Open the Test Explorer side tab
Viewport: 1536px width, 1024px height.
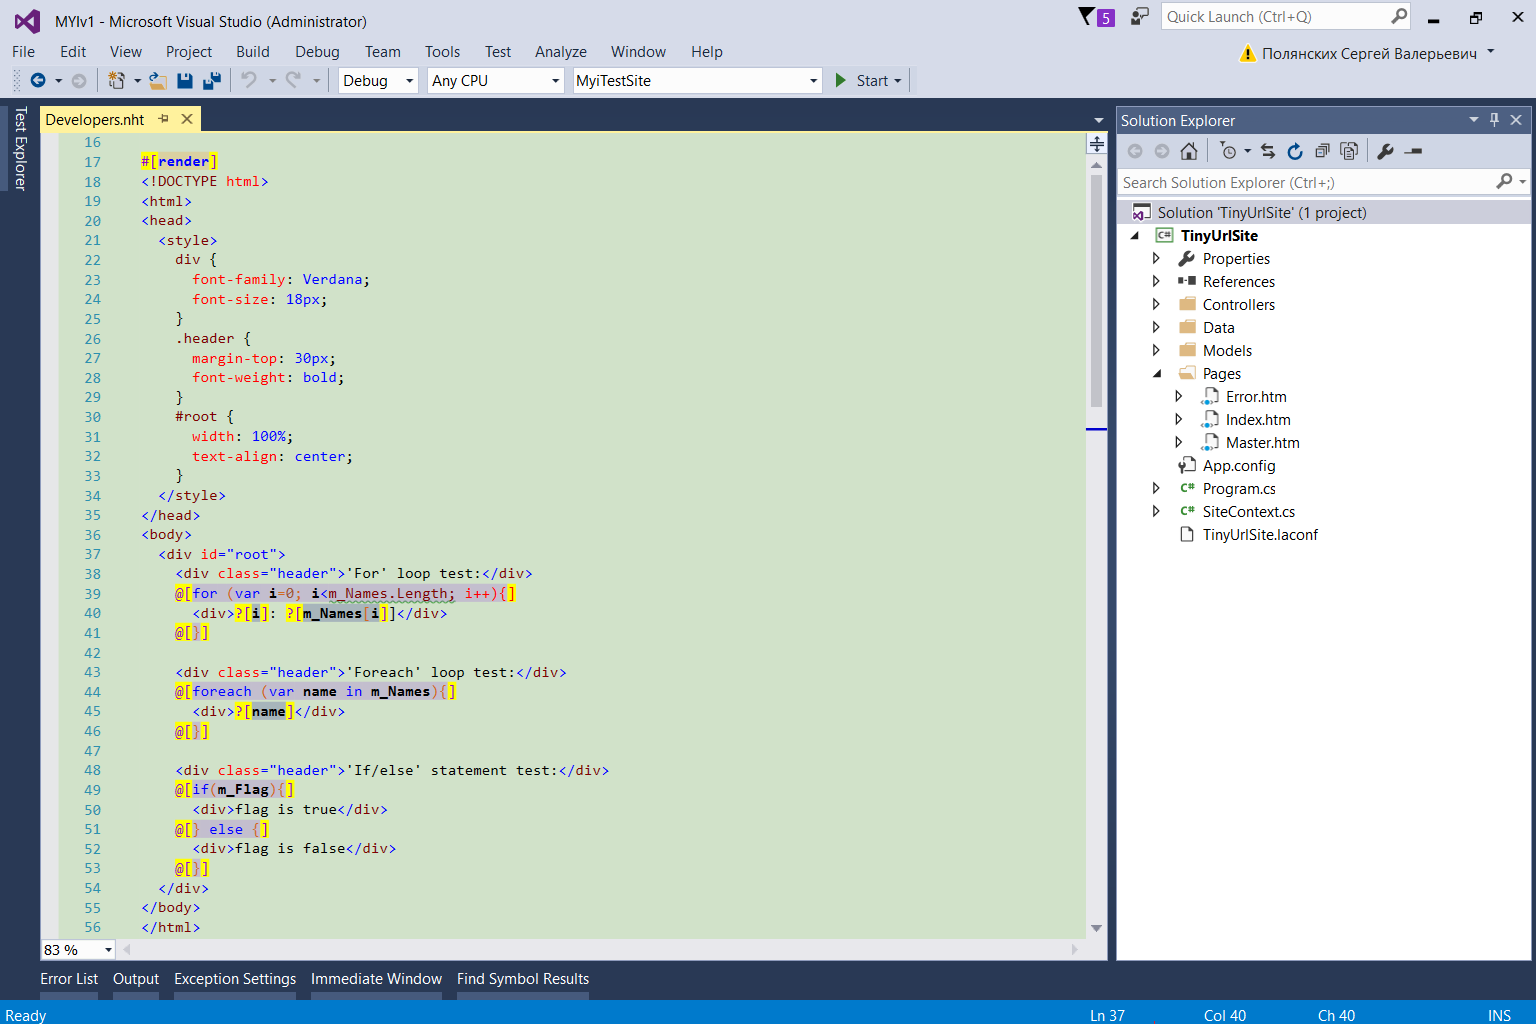coord(19,148)
